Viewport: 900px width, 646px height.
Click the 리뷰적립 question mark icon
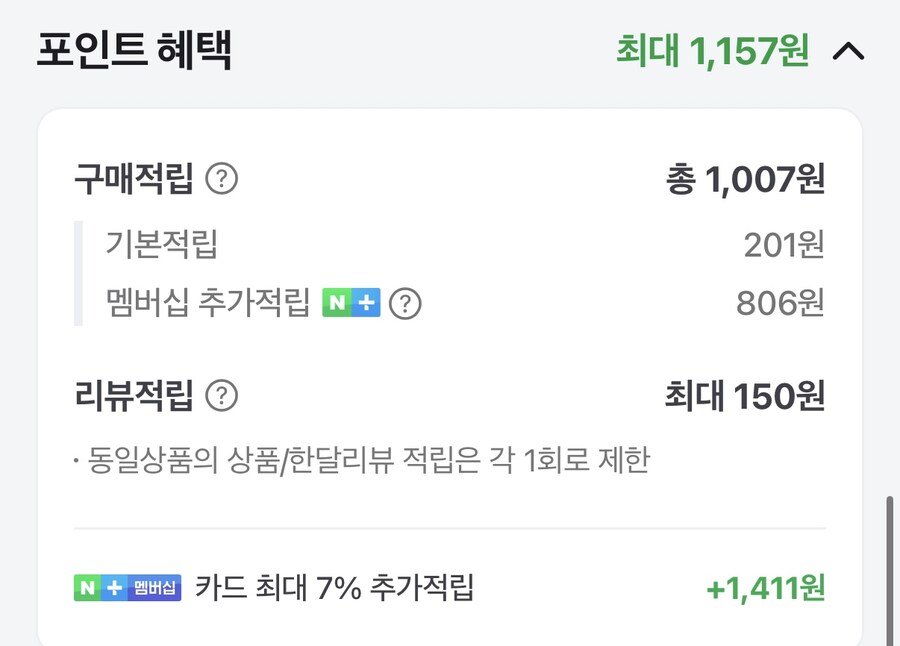pyautogui.click(x=222, y=397)
